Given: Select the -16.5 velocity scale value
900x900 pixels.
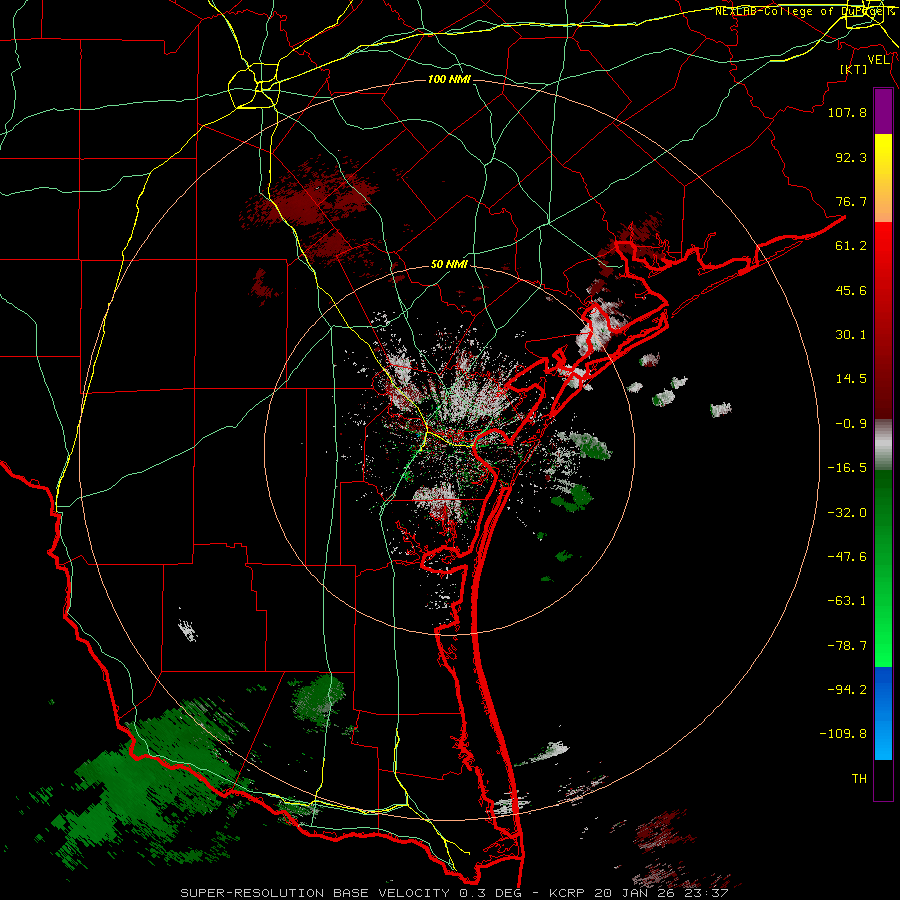Looking at the screenshot, I should (x=847, y=468).
